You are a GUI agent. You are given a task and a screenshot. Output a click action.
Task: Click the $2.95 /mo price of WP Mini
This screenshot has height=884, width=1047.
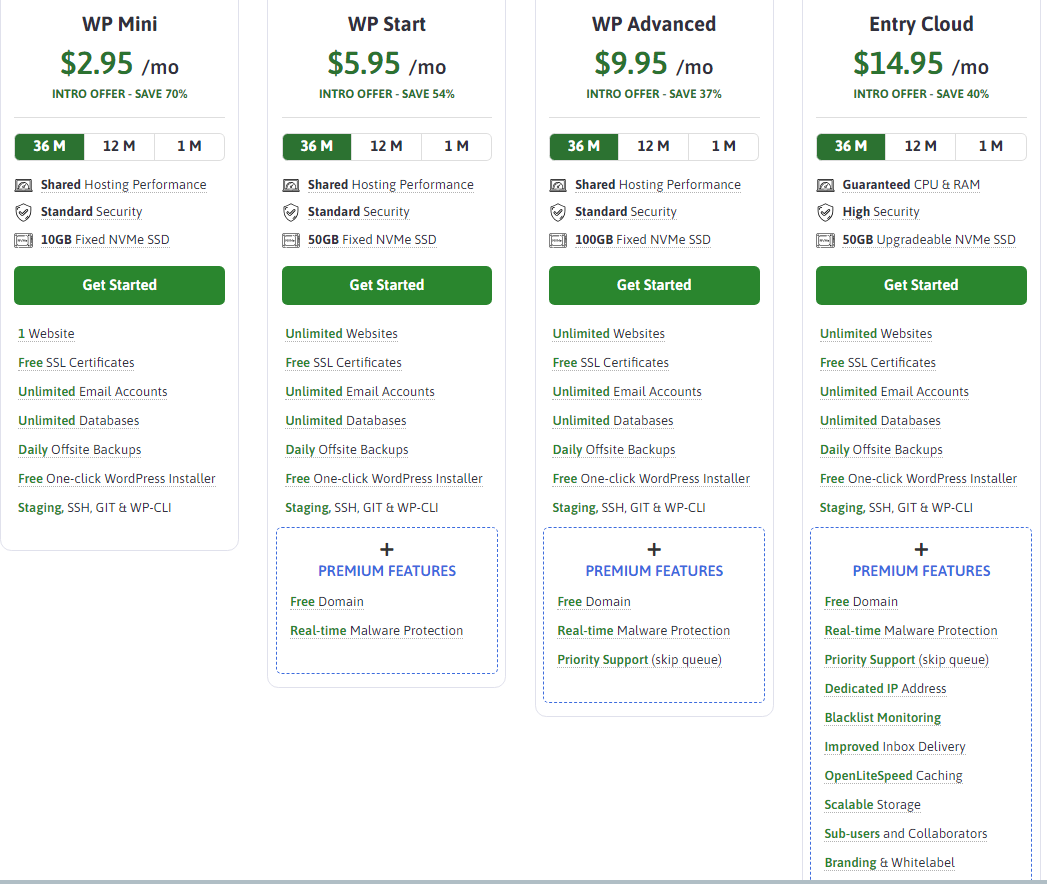(x=120, y=64)
